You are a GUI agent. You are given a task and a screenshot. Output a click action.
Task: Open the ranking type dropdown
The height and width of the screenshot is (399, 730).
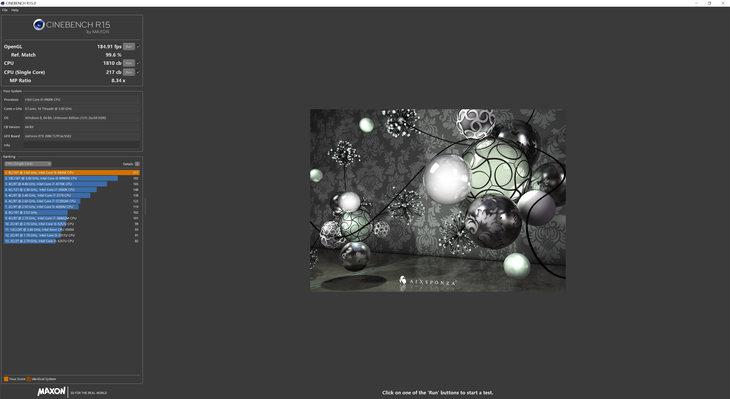pos(27,164)
